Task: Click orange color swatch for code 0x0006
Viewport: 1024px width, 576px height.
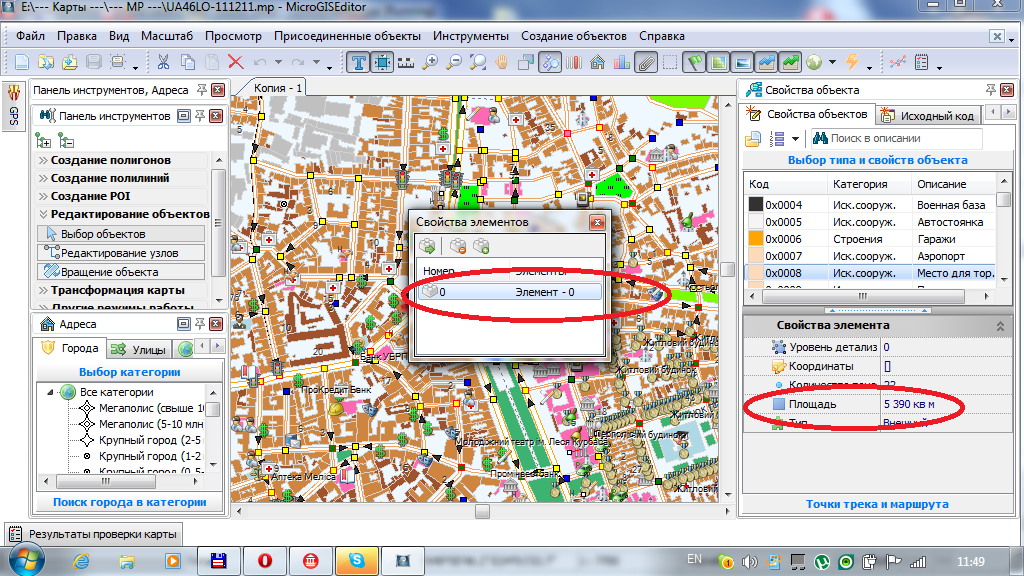Action: point(756,239)
